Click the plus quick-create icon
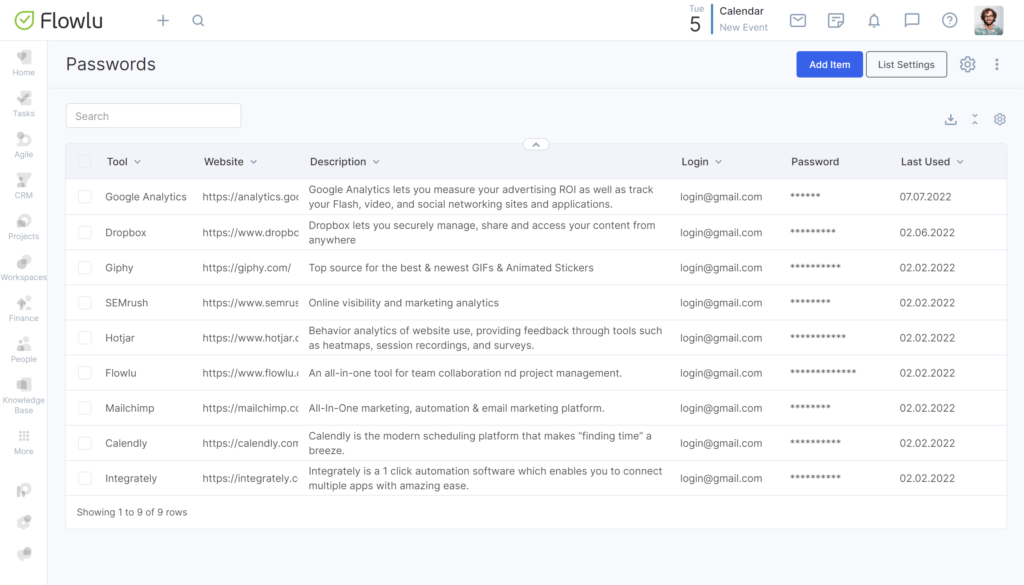1024x585 pixels. point(163,21)
